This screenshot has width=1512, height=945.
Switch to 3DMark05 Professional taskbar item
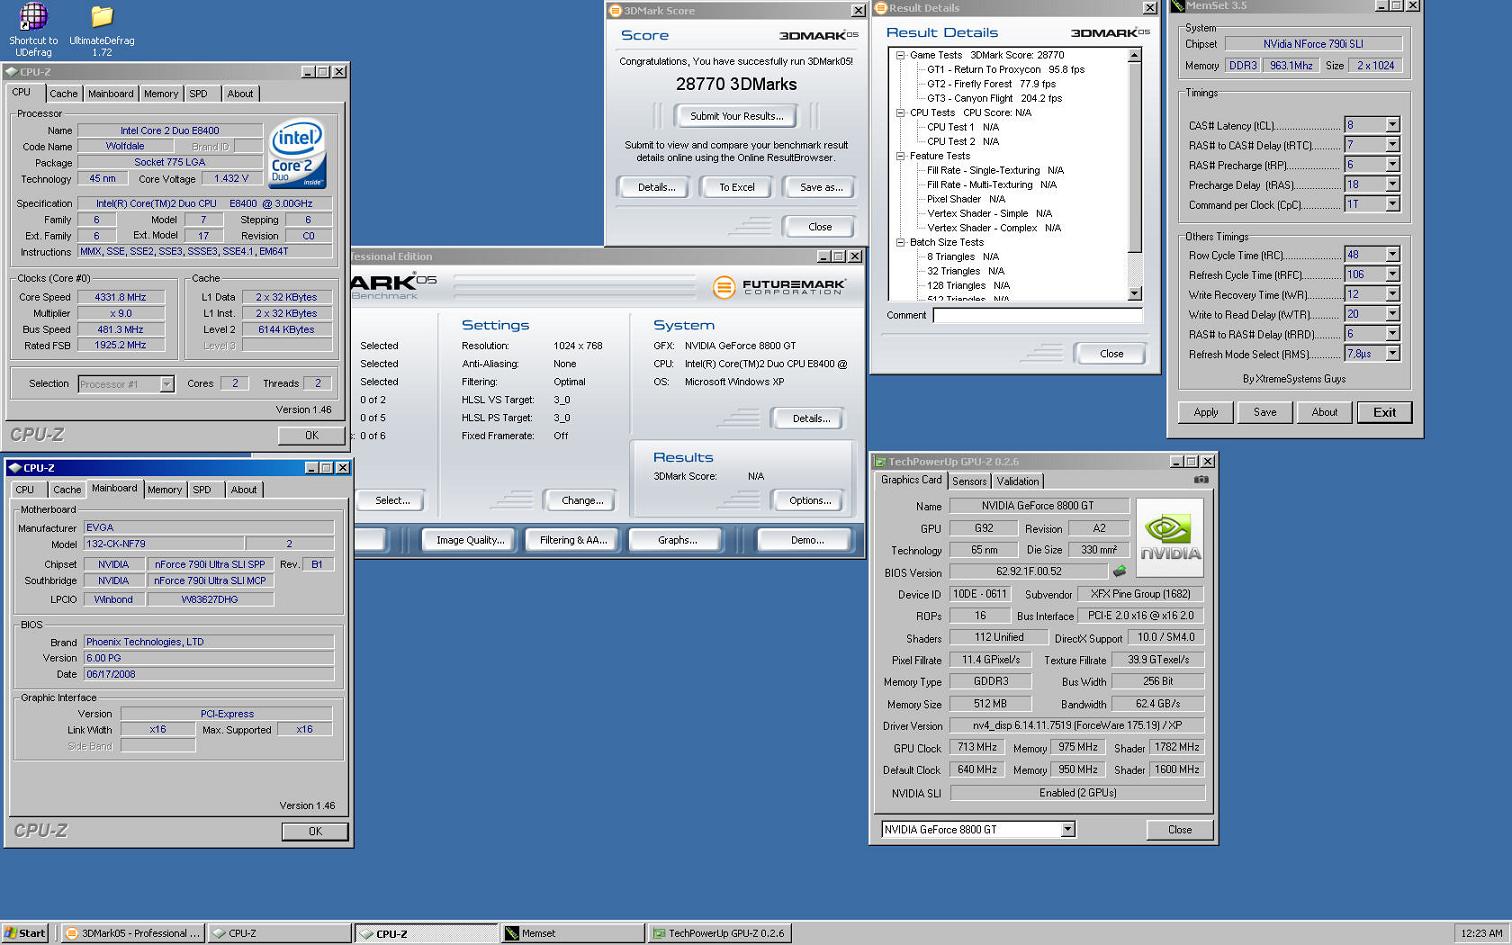coord(131,933)
